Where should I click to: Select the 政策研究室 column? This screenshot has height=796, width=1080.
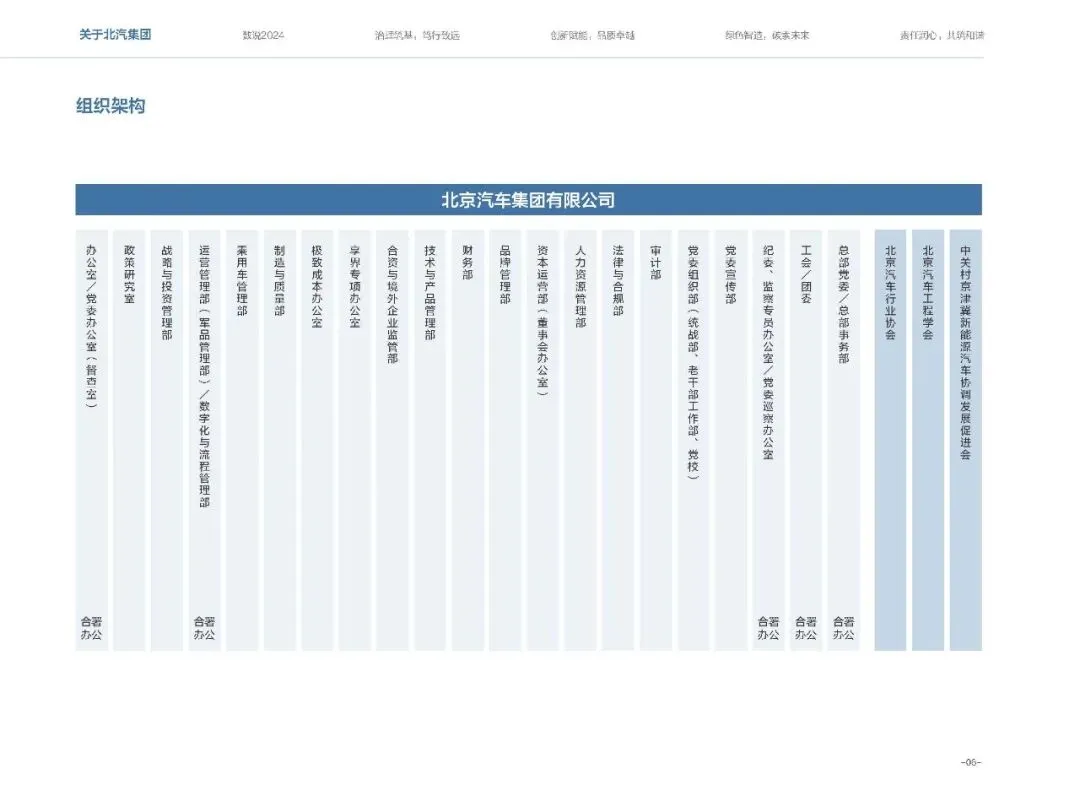[x=129, y=440]
